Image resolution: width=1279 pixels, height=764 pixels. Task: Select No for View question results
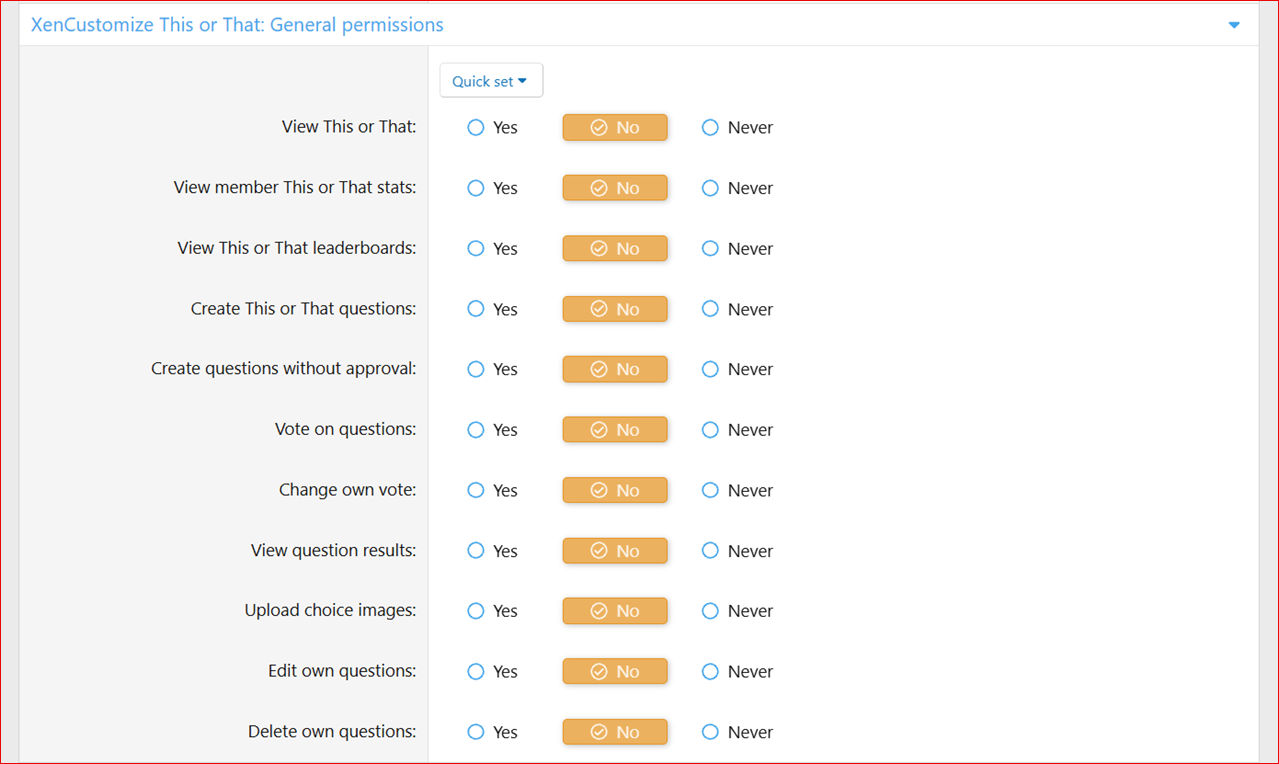point(615,551)
